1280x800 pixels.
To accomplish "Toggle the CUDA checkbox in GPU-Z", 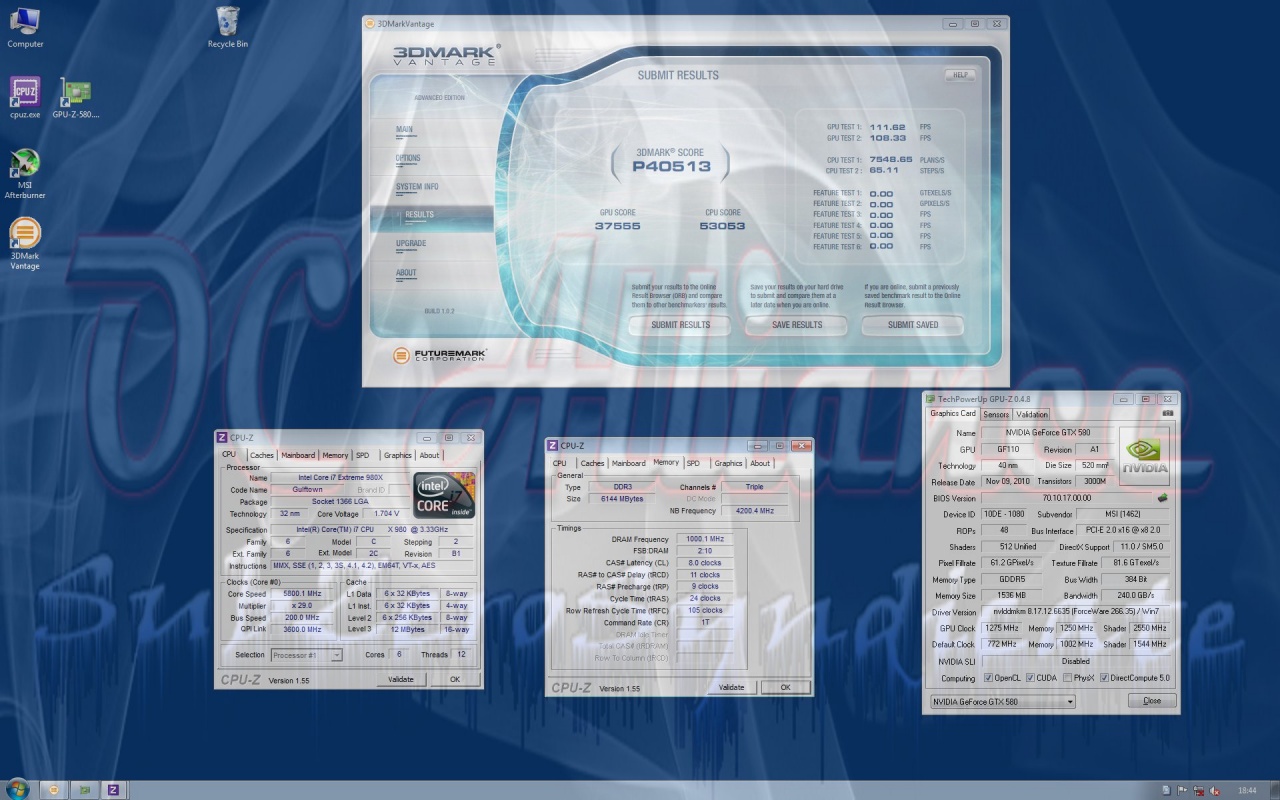I will pos(1029,678).
